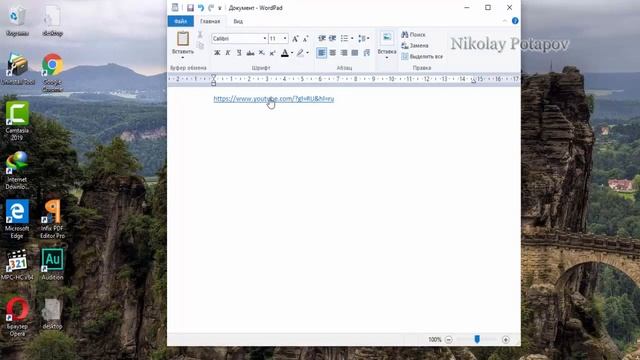This screenshot has height=360, width=640.
Task: Click the insert picture icon
Action: click(x=387, y=38)
